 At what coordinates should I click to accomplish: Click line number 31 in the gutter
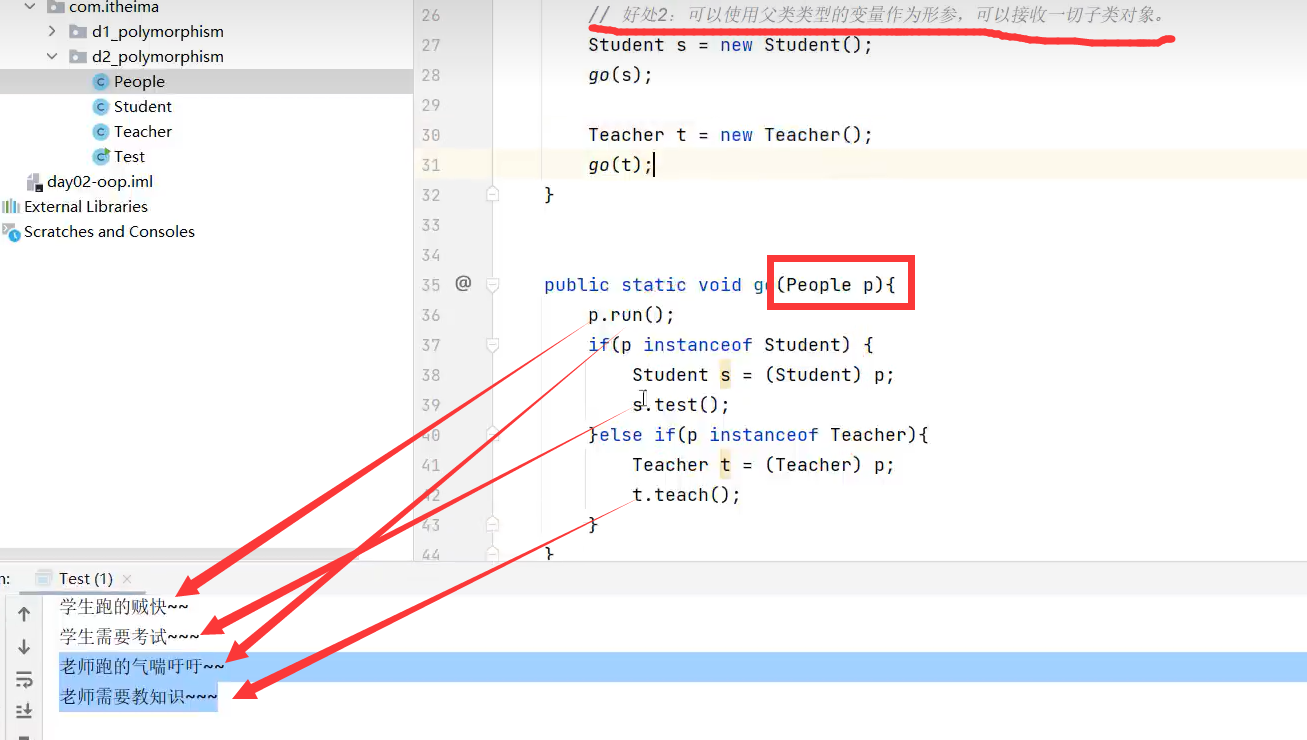tap(430, 165)
